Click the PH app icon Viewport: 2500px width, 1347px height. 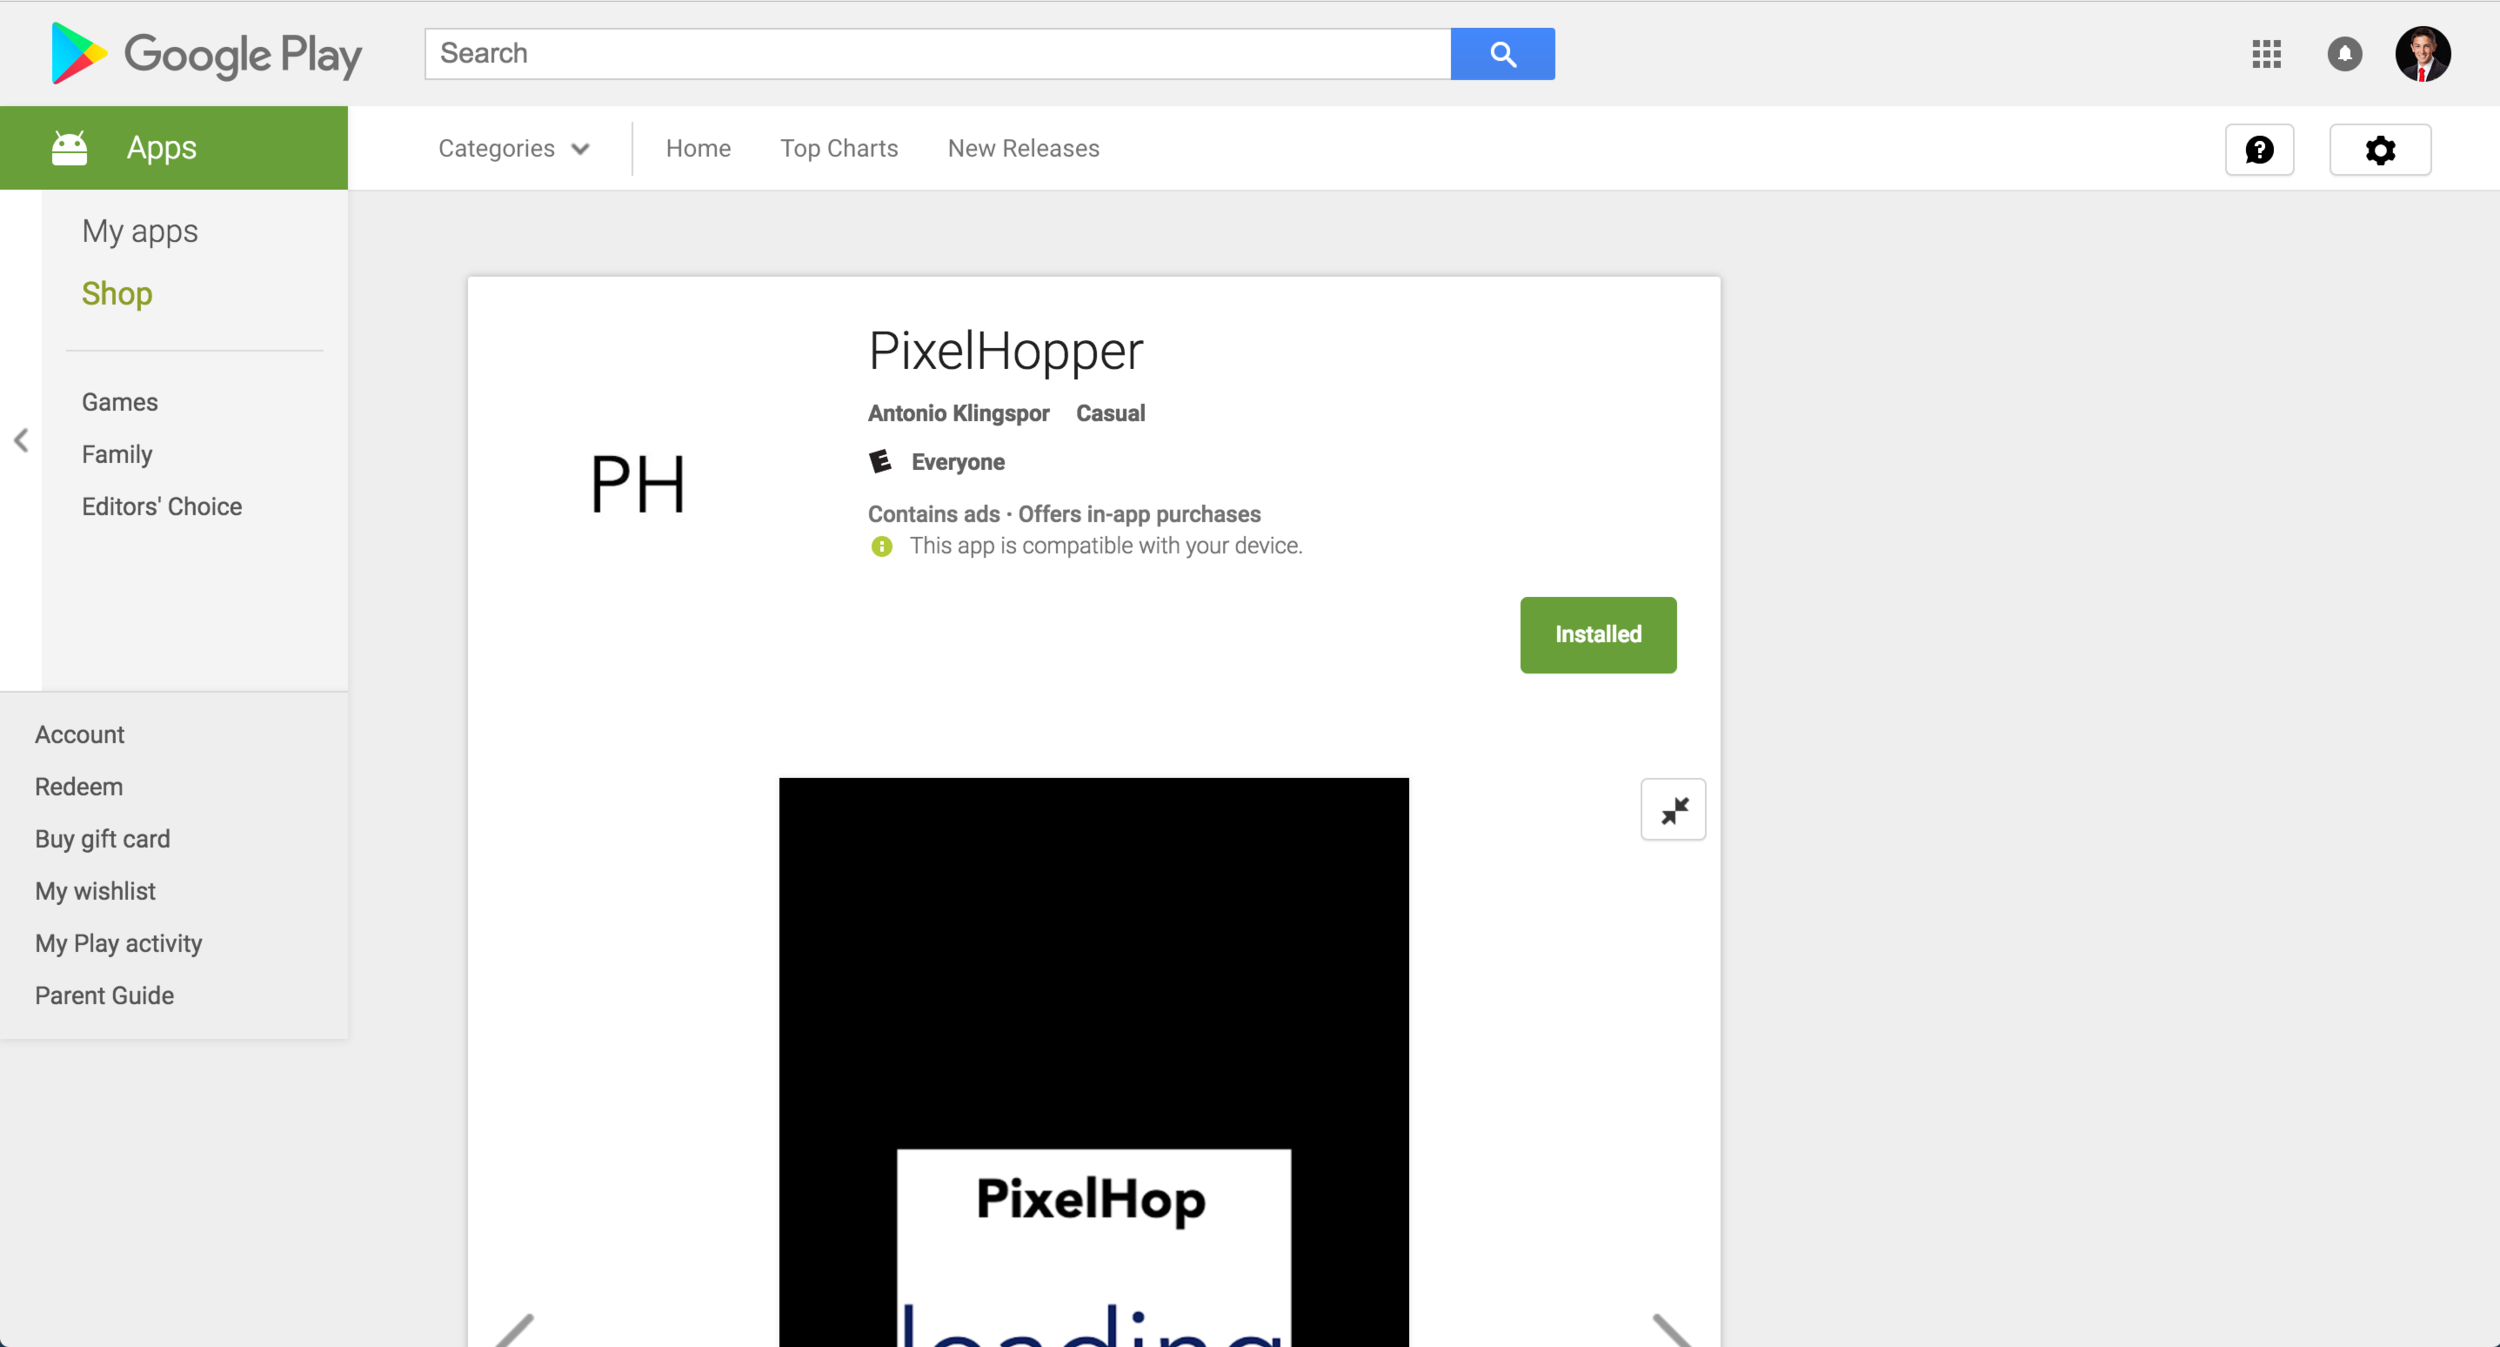[638, 484]
